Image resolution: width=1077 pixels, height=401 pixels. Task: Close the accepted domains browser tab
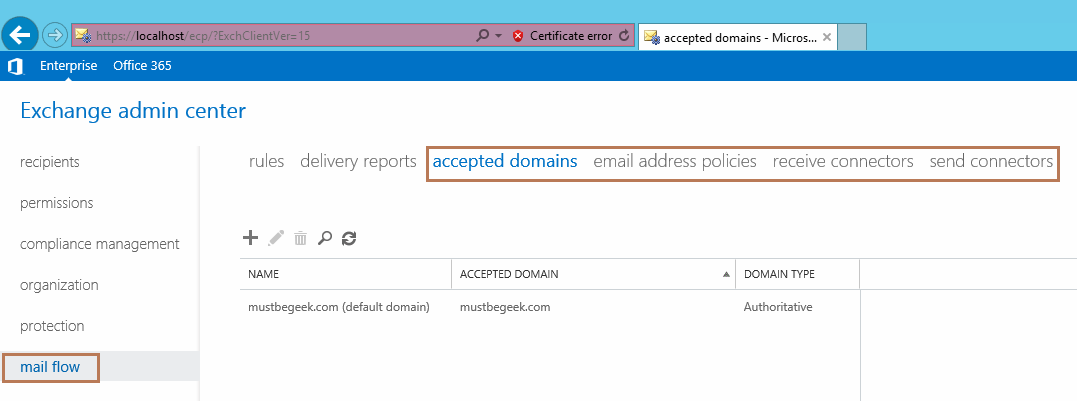826,38
